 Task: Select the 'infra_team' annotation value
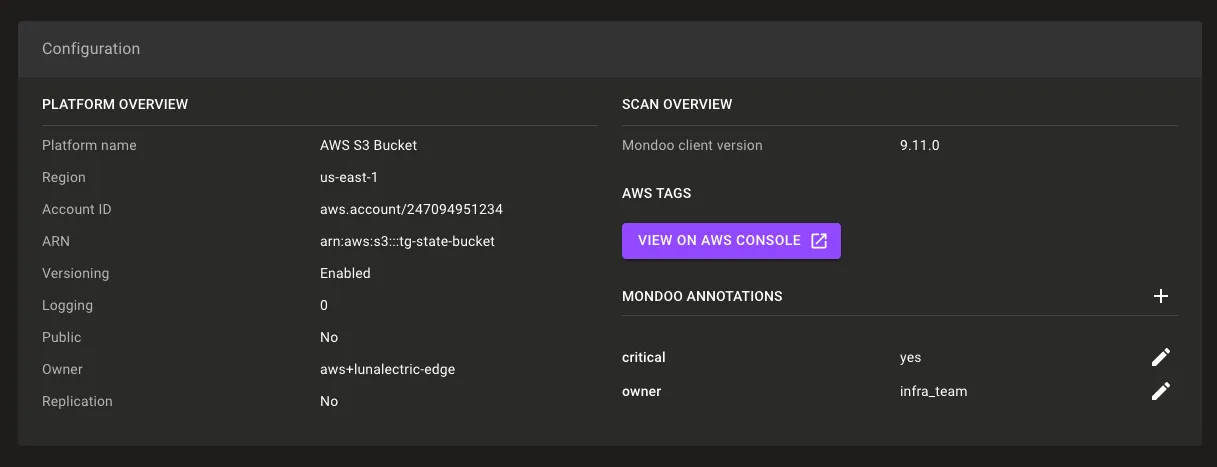(934, 391)
